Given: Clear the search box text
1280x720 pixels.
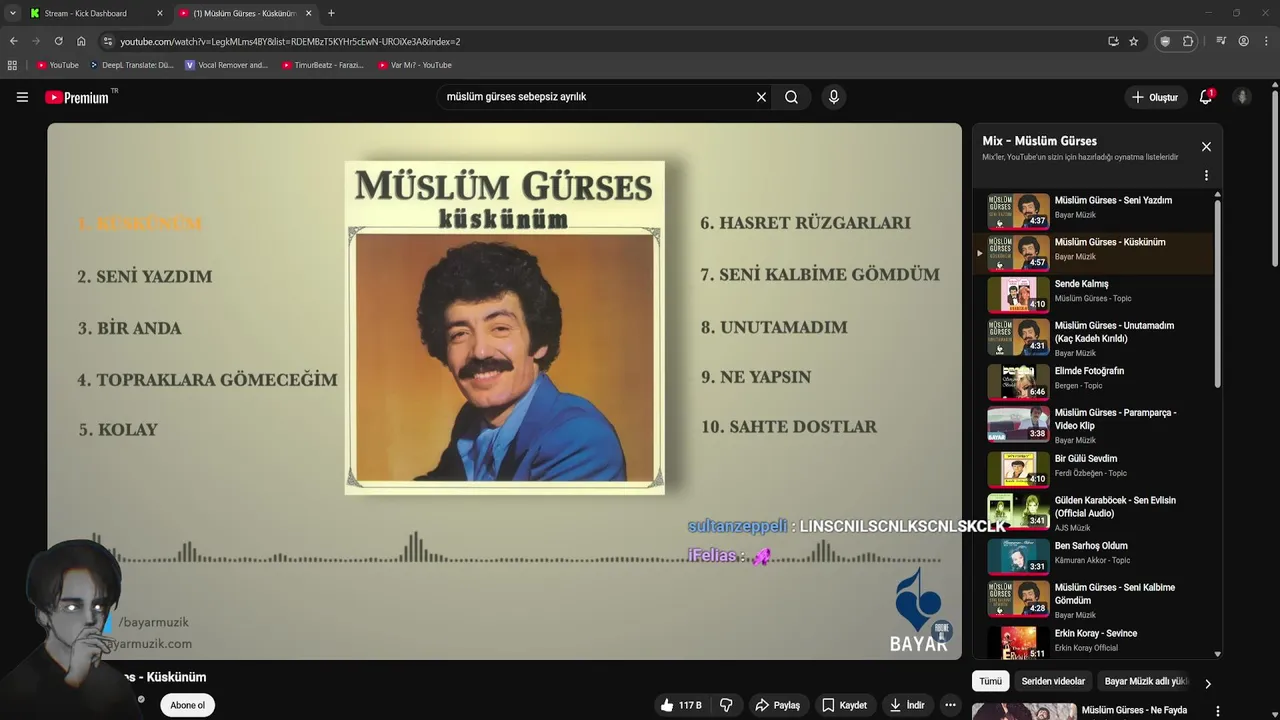Looking at the screenshot, I should coord(761,97).
